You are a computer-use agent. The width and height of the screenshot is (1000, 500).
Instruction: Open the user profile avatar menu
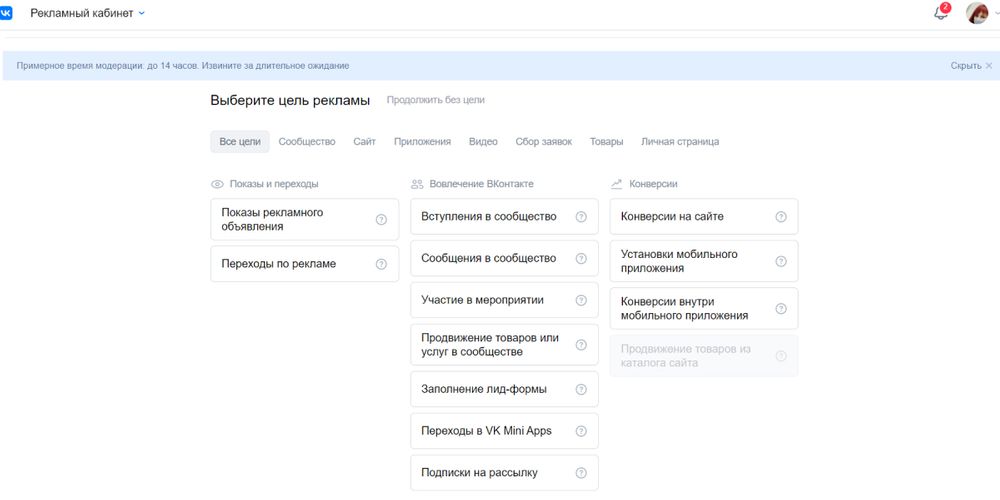[977, 13]
